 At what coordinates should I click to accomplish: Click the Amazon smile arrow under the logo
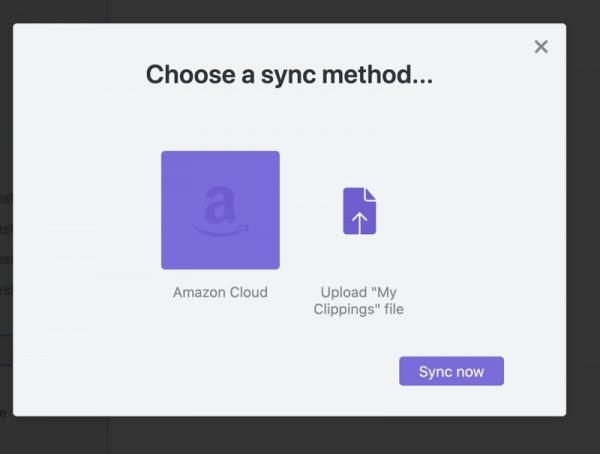221,230
